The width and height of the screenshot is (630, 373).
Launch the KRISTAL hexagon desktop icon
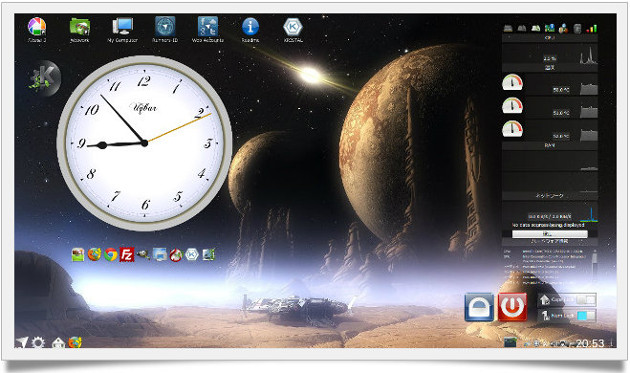click(x=293, y=27)
